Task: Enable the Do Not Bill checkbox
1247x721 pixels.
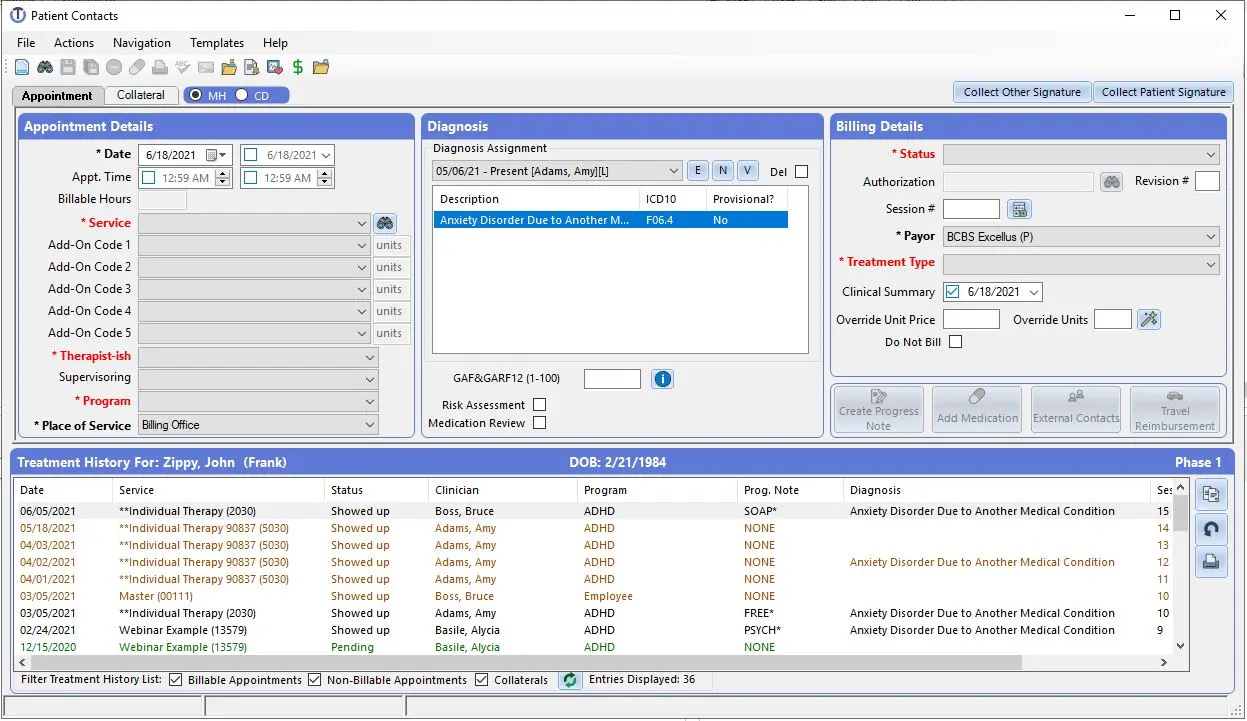Action: click(955, 340)
